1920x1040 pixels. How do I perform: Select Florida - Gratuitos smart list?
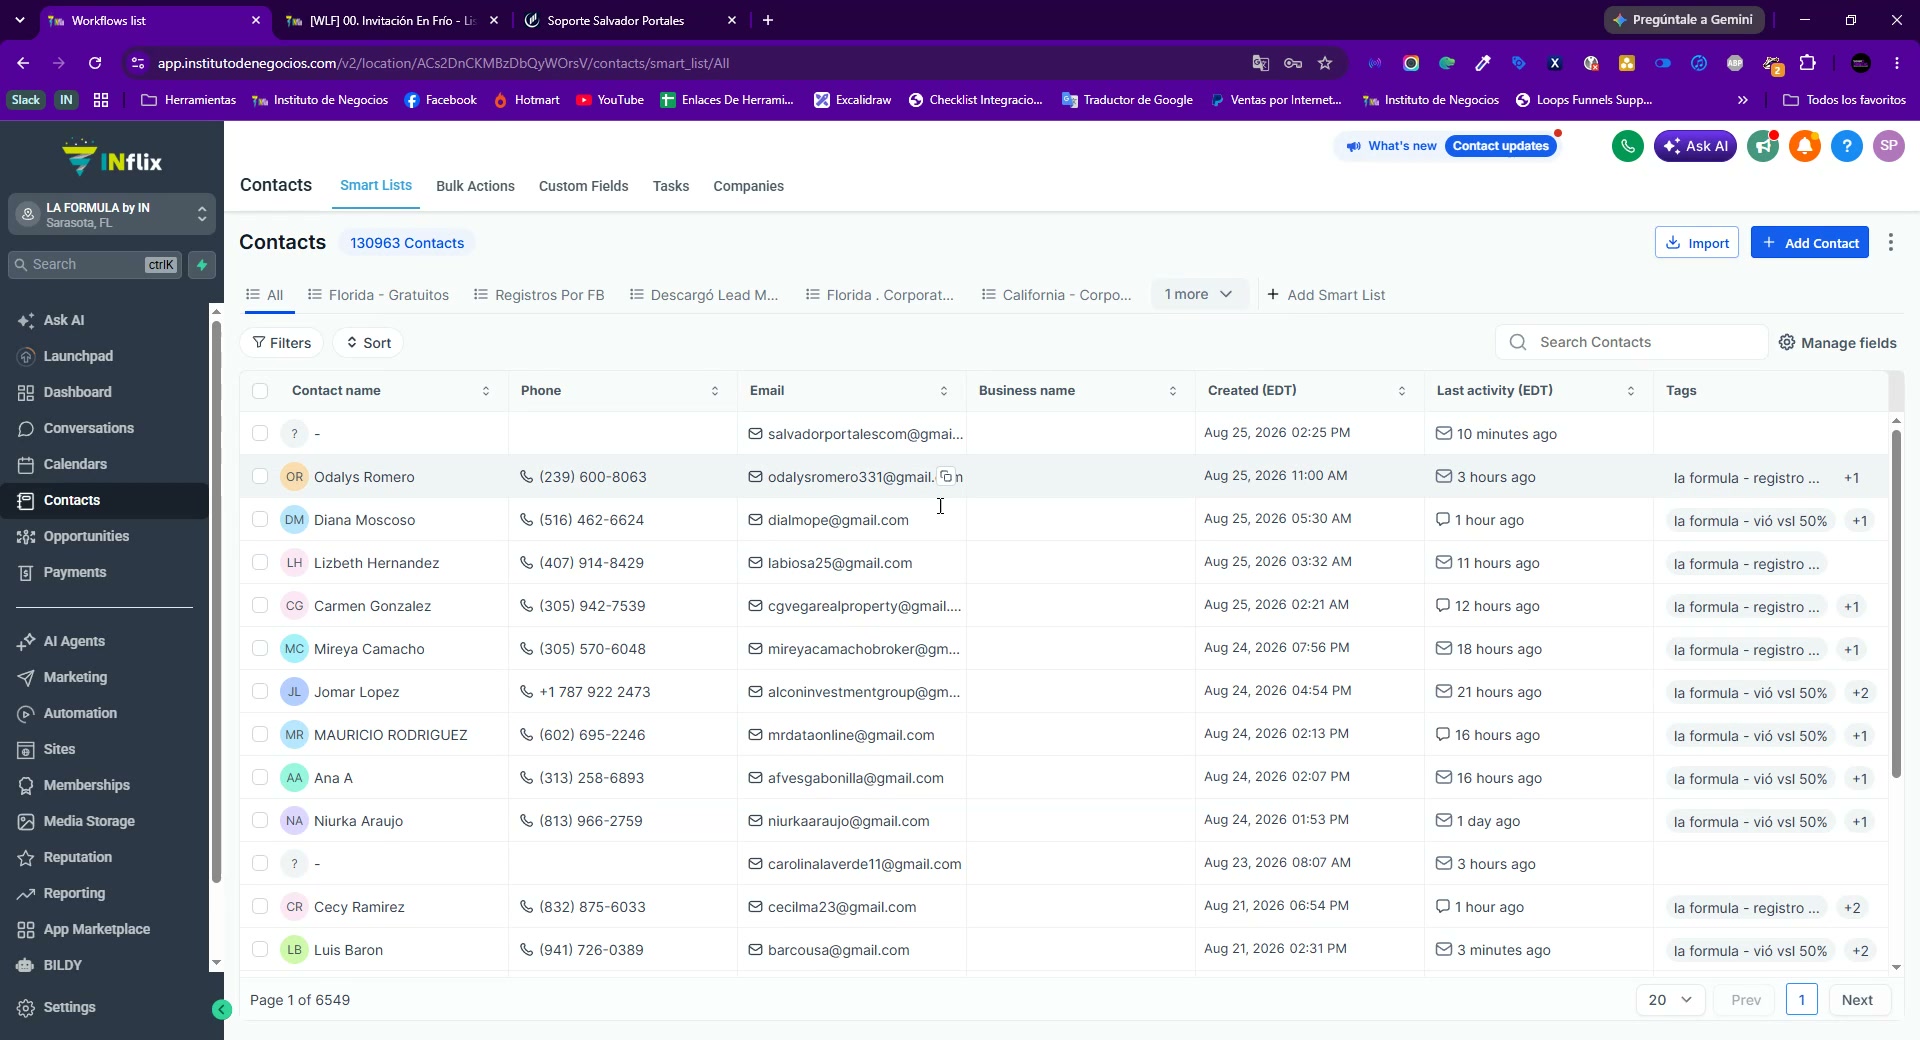click(378, 295)
